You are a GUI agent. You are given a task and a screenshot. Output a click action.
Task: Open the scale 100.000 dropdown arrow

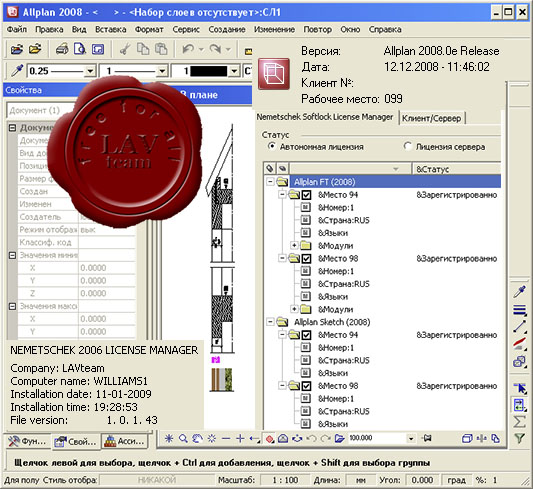point(411,439)
